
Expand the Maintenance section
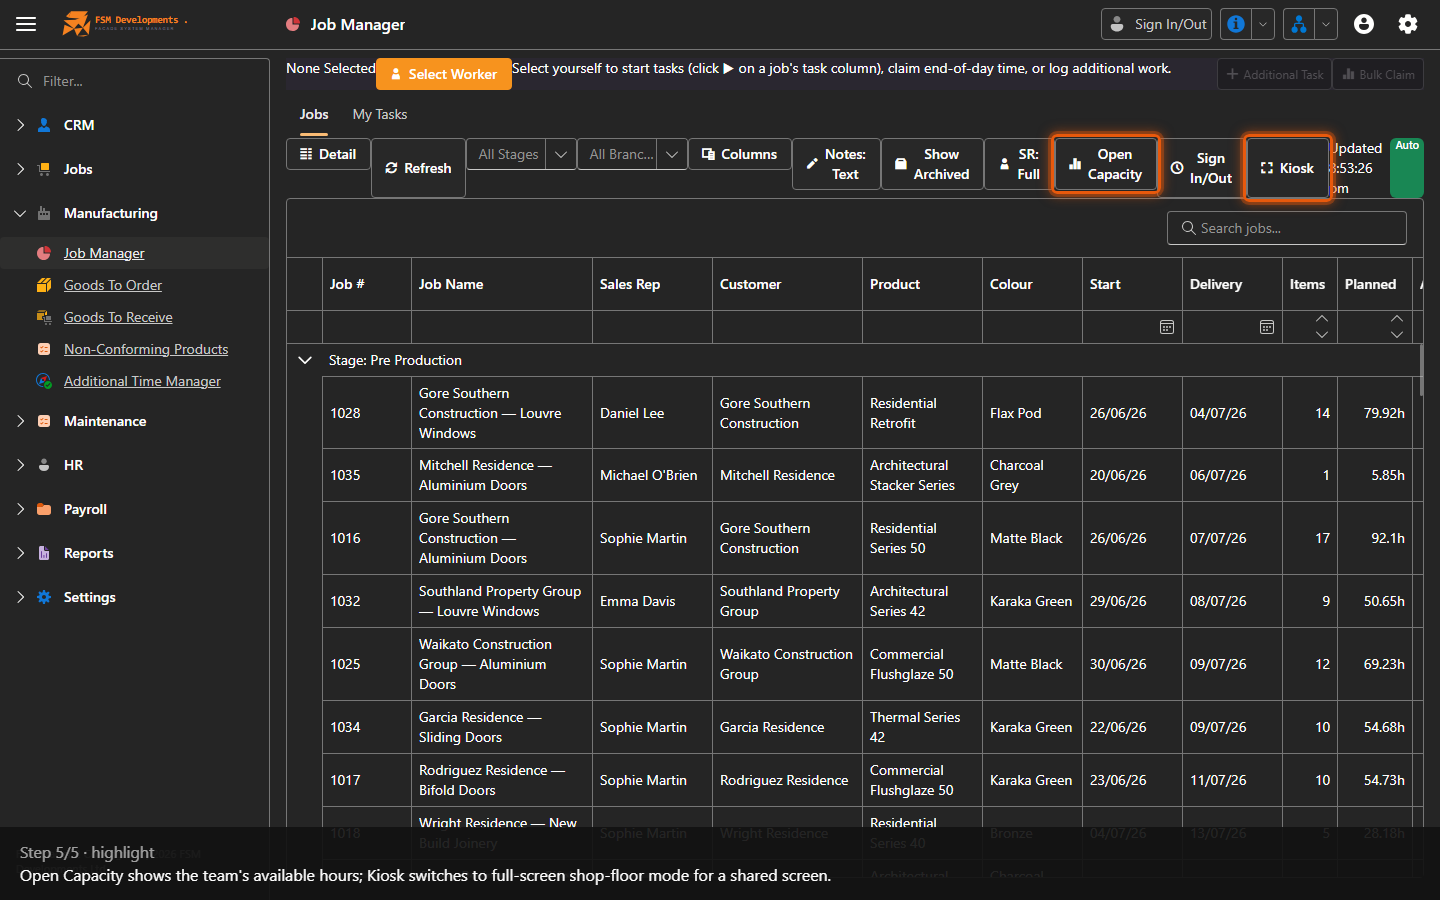[x=20, y=421]
